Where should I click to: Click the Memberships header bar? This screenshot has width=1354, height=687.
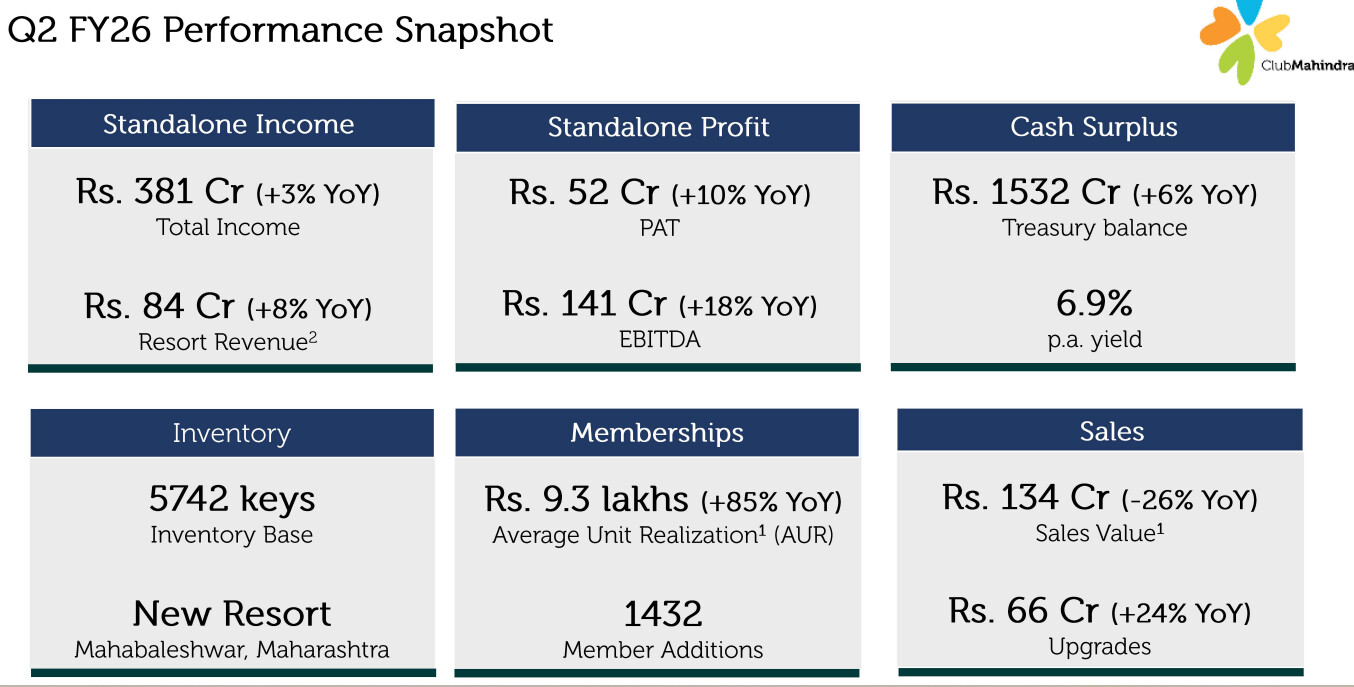(657, 432)
